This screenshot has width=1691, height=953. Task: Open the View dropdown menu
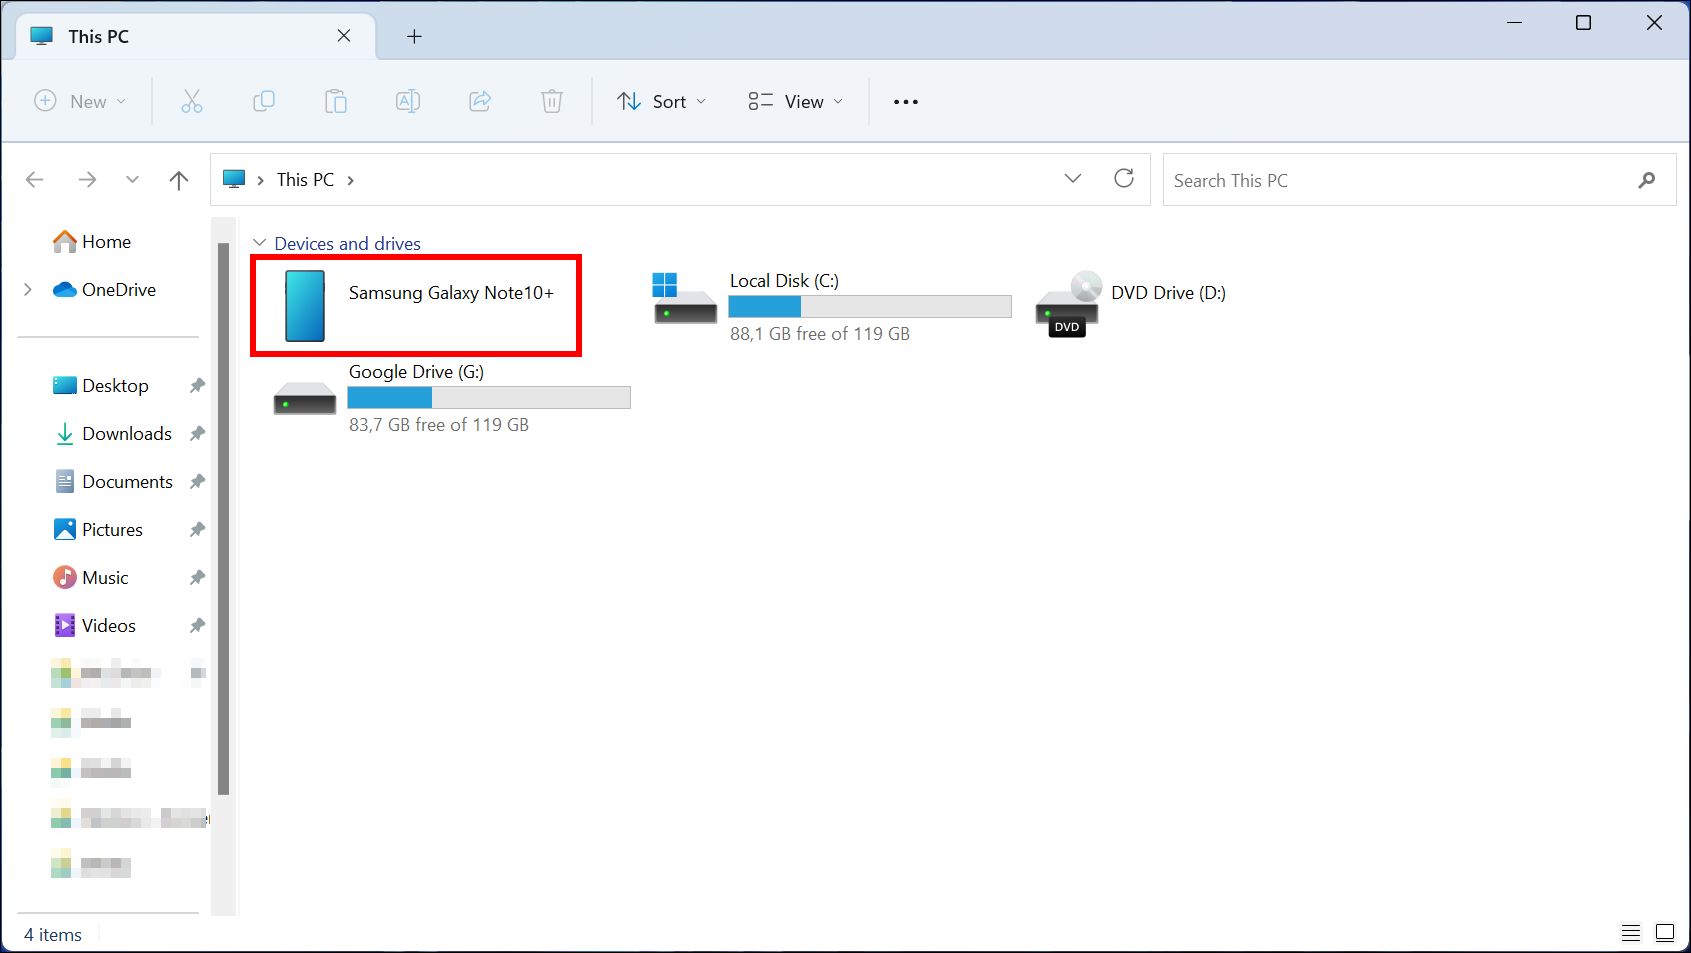tap(796, 101)
